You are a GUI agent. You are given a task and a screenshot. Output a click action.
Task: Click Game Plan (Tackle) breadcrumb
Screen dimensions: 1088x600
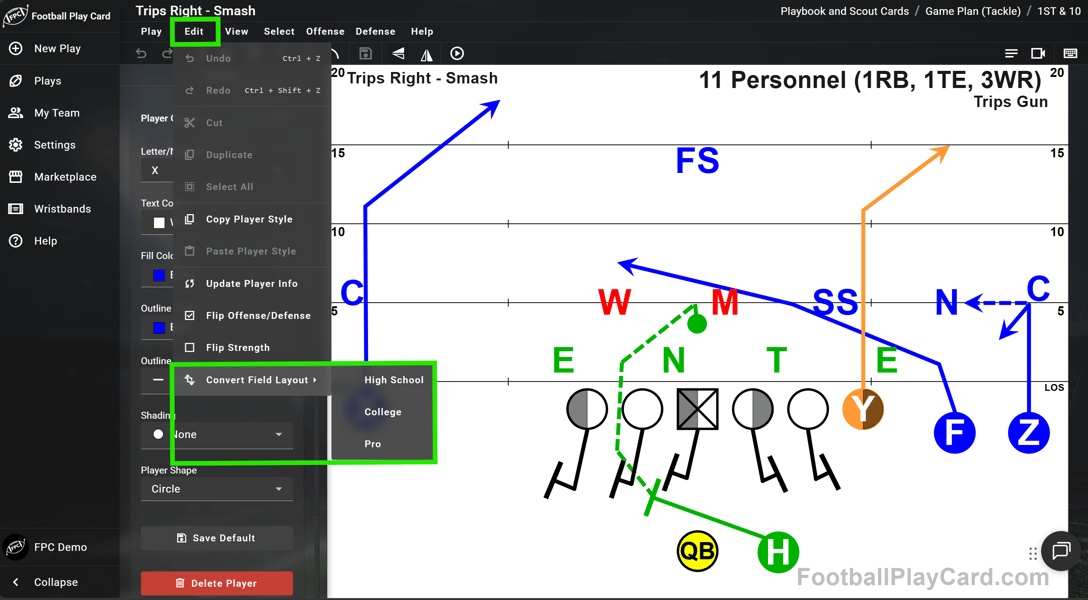(x=973, y=11)
